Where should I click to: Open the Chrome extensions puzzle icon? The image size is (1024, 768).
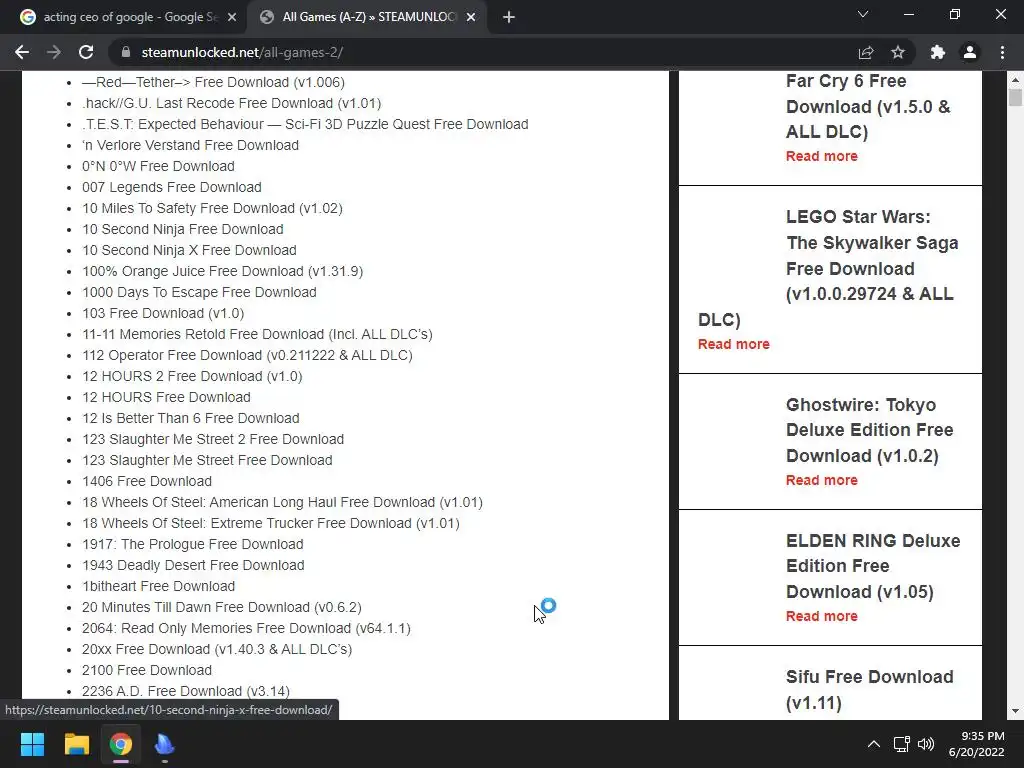coord(938,52)
